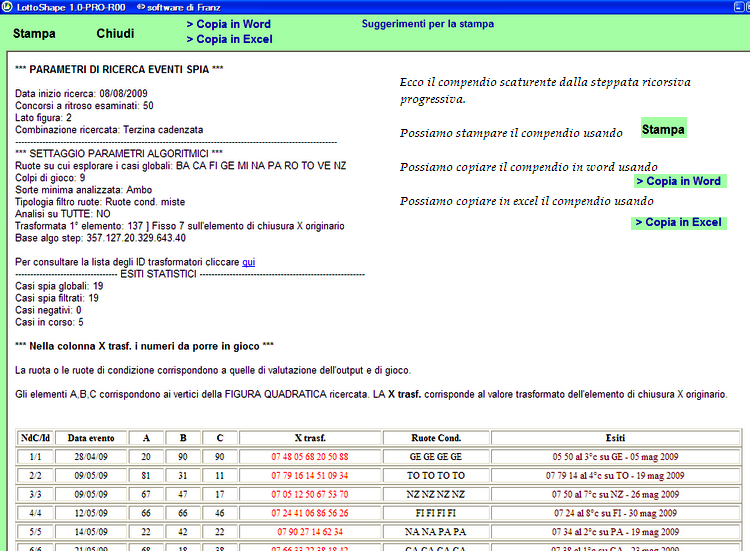This screenshot has height=551, width=750.
Task: Click the green Stampa button in the right panel
Action: (664, 130)
